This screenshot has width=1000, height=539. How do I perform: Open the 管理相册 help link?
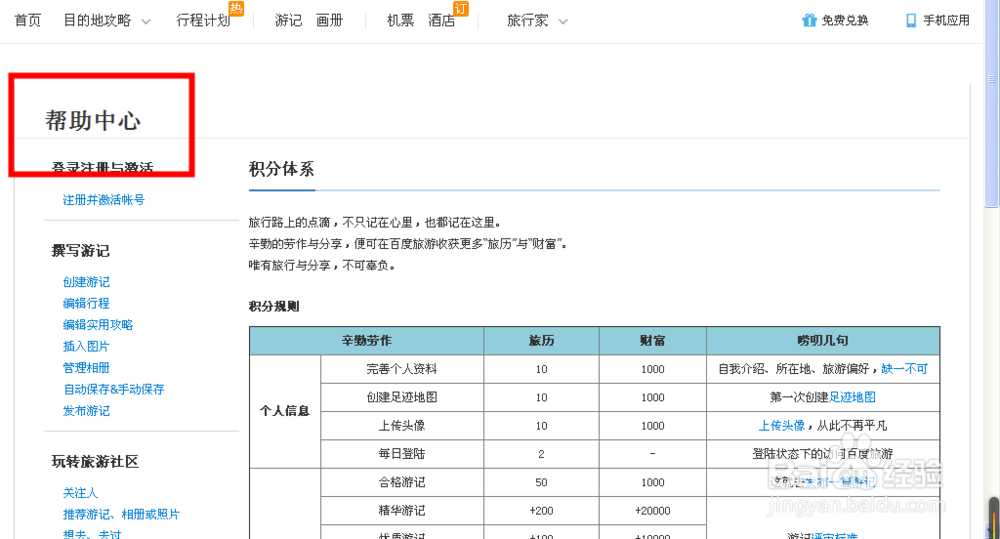point(86,367)
